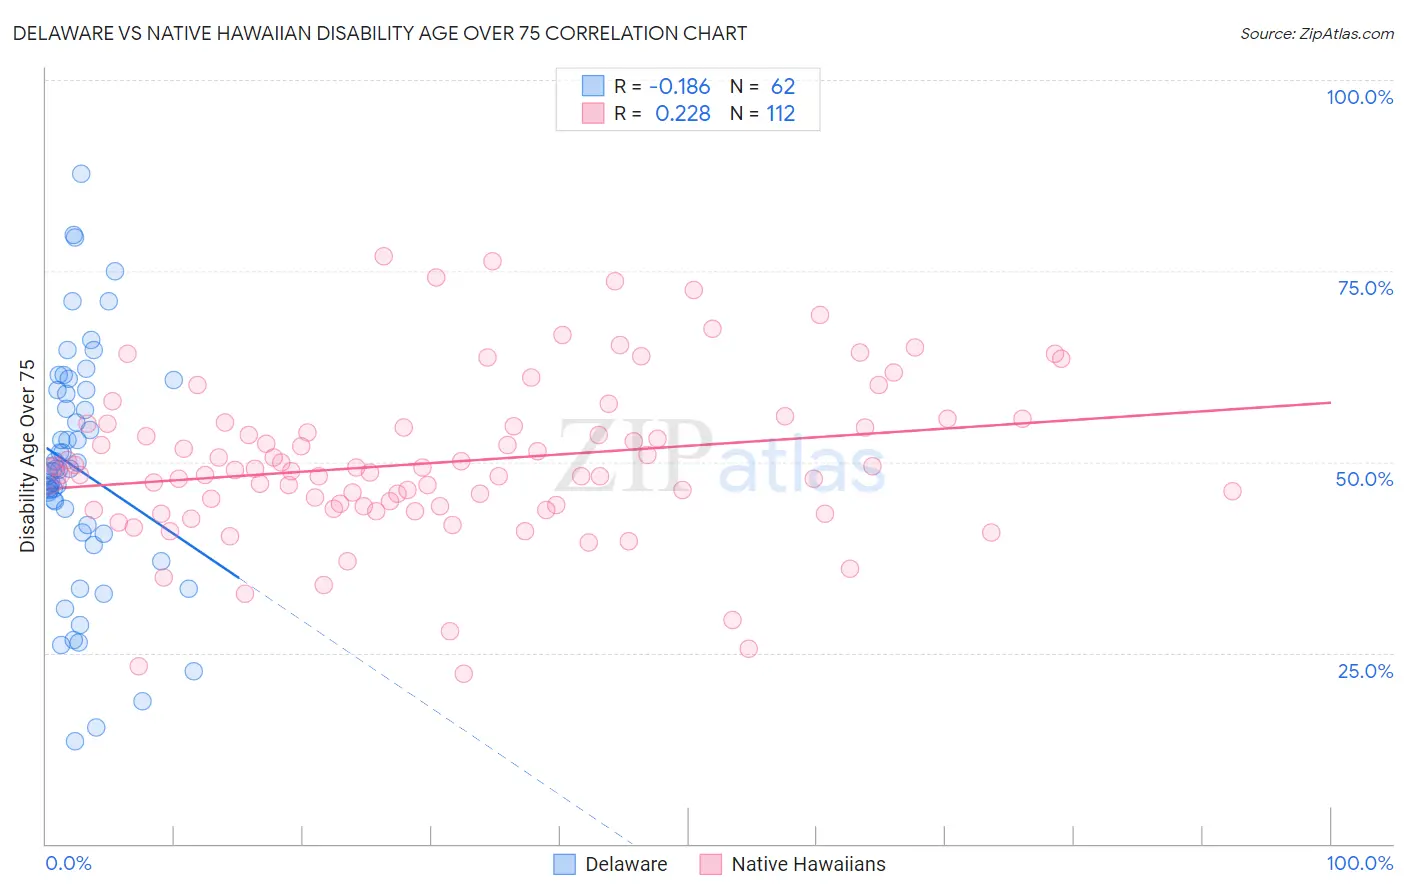1406x892 pixels.
Task: Select the chart title text
Action: coord(379,33)
